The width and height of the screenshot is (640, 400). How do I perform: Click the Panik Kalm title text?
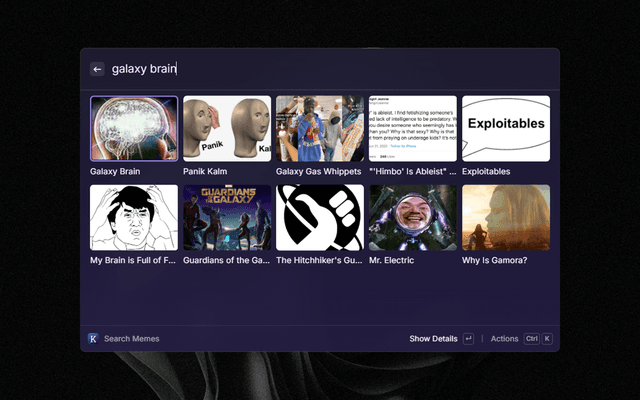tap(205, 171)
